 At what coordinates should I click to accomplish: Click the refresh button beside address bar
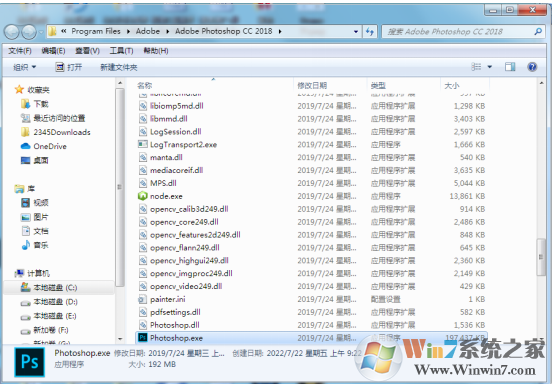pyautogui.click(x=370, y=31)
